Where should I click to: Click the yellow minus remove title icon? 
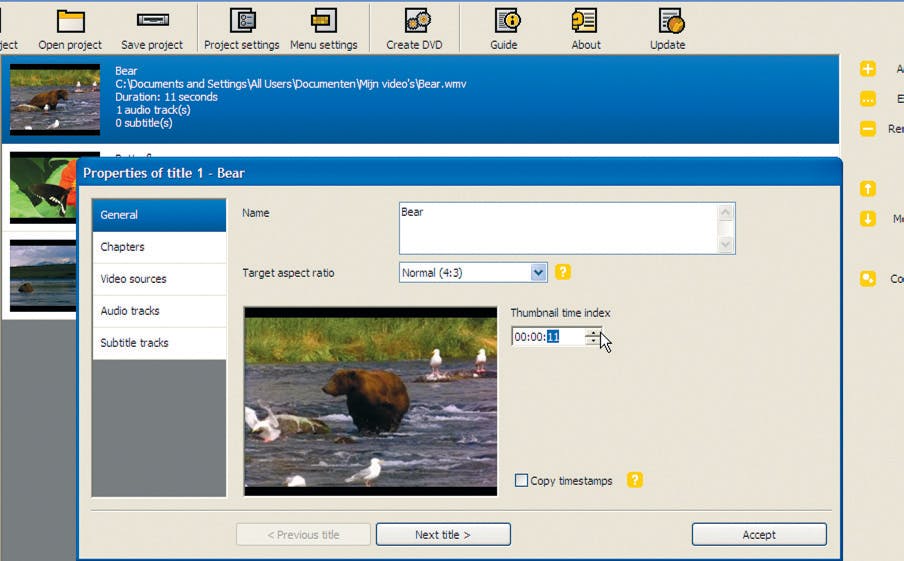point(868,128)
